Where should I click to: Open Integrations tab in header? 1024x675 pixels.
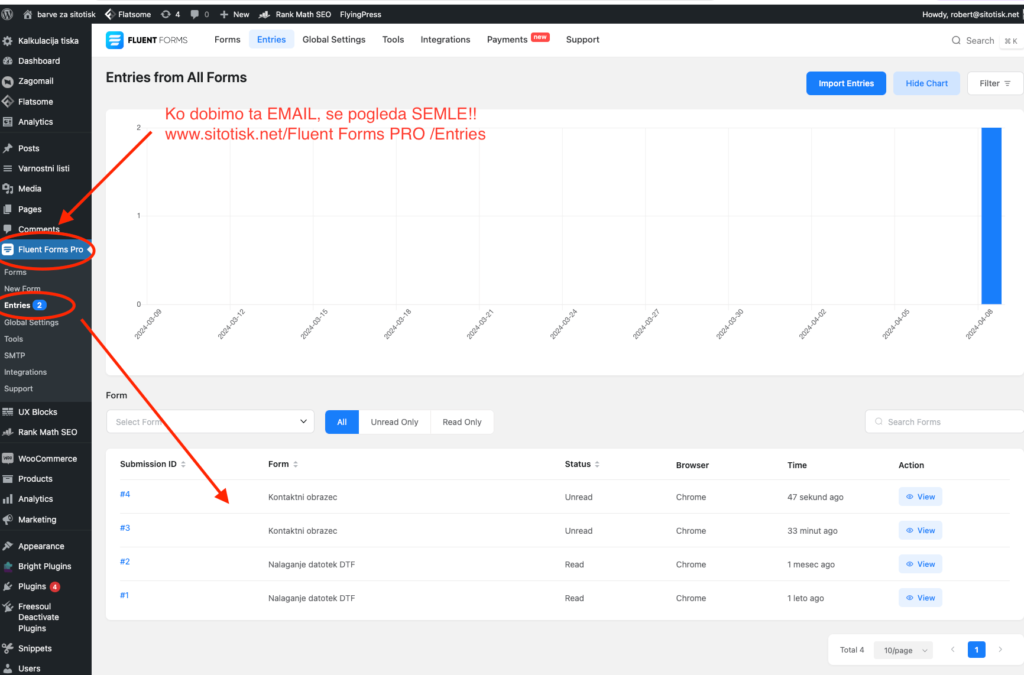coord(445,40)
